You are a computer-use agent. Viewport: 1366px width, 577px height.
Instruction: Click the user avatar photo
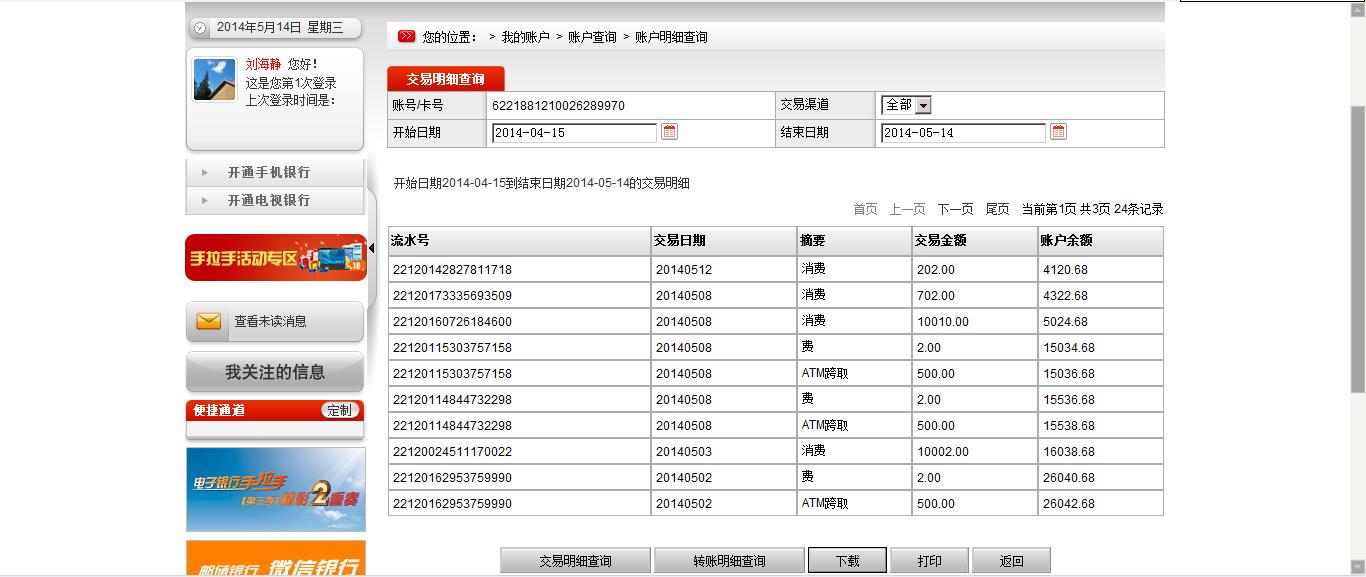(214, 80)
